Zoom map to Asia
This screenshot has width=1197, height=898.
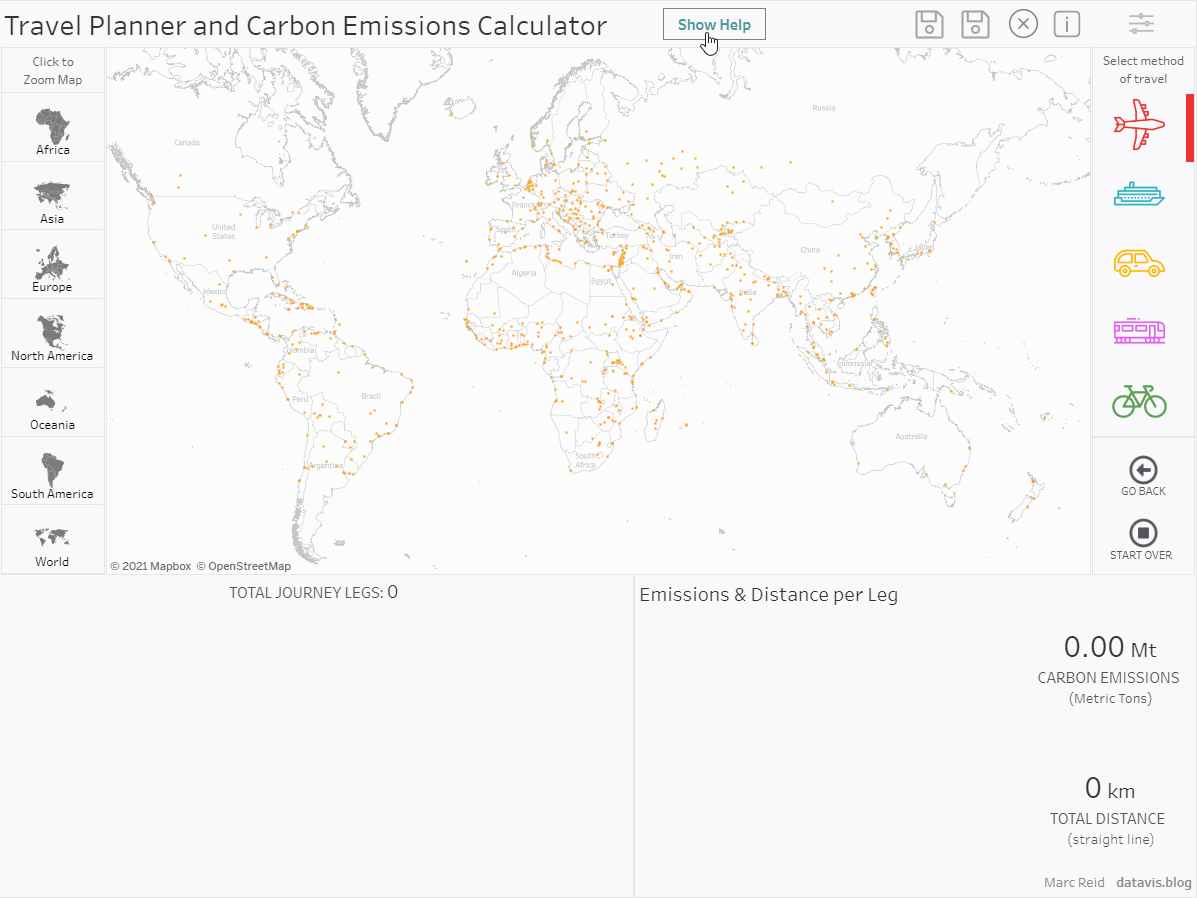[x=52, y=197]
